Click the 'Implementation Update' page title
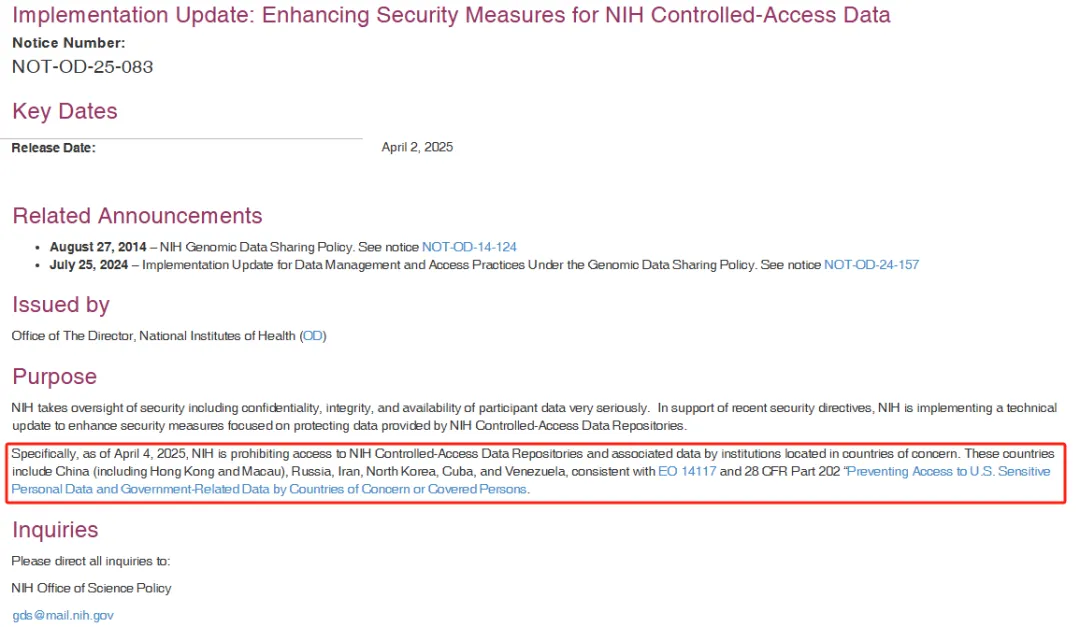Image resolution: width=1080 pixels, height=627 pixels. click(451, 15)
